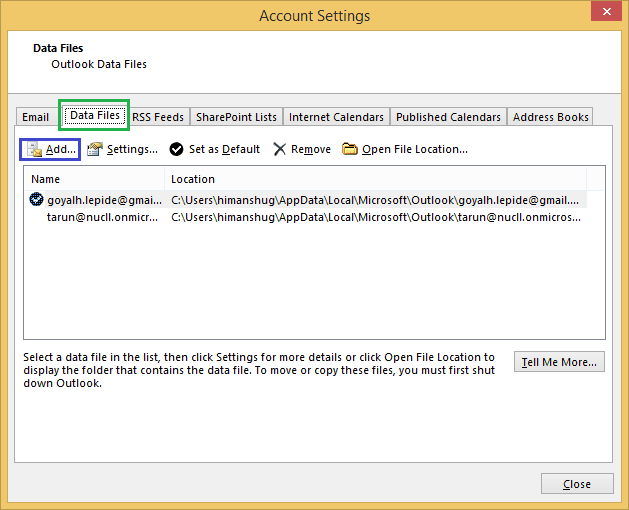Click the Settings... label
Image resolution: width=629 pixels, height=510 pixels.
(132, 149)
